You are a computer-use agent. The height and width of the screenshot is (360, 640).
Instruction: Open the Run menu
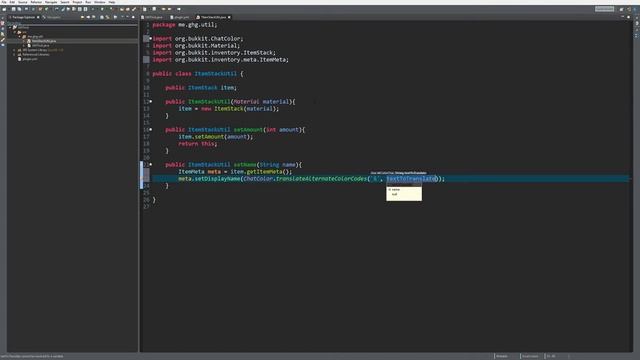88,2
